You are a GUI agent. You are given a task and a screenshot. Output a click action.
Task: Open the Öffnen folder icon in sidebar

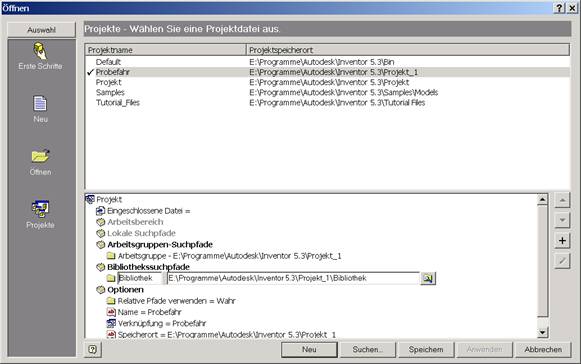click(x=40, y=156)
